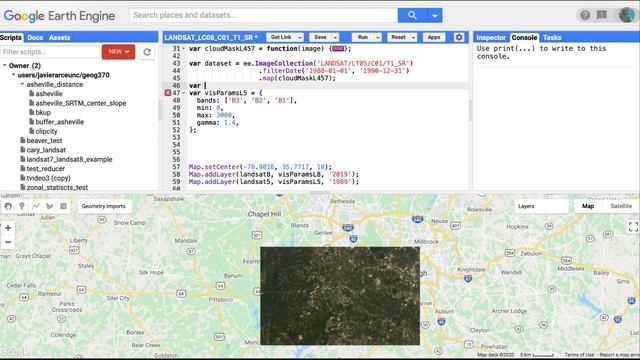Image resolution: width=640 pixels, height=360 pixels.
Task: Switch map to Map view
Action: [588, 206]
